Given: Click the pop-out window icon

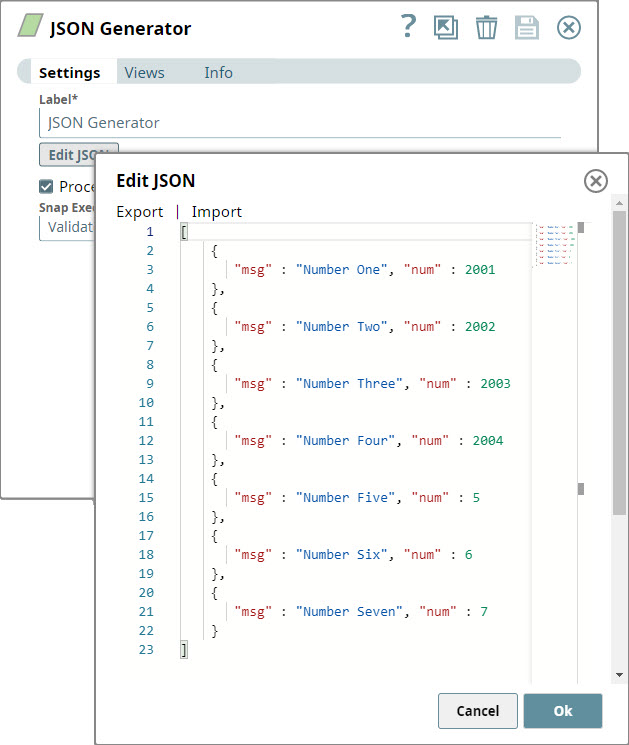Looking at the screenshot, I should coord(446,27).
